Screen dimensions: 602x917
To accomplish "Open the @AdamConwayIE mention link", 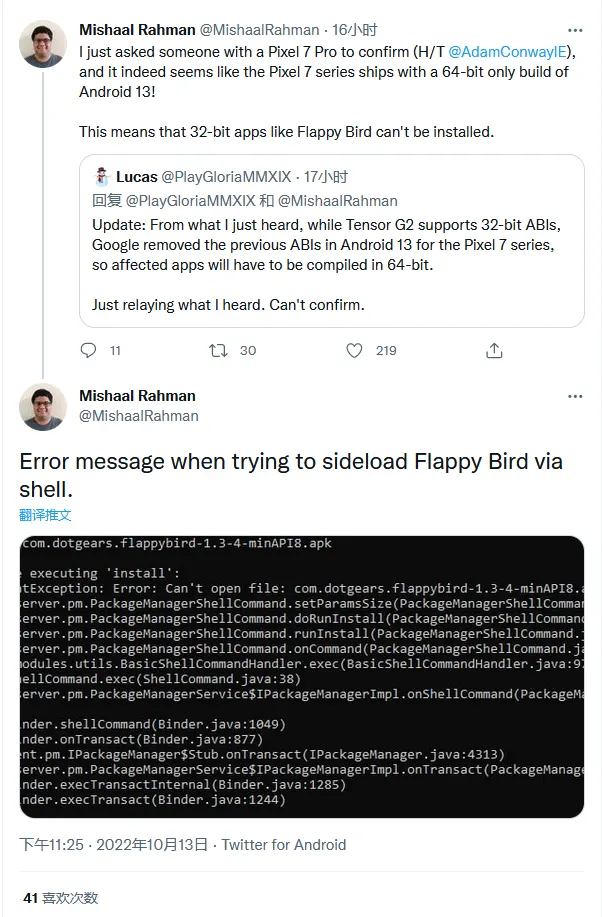I will click(507, 52).
